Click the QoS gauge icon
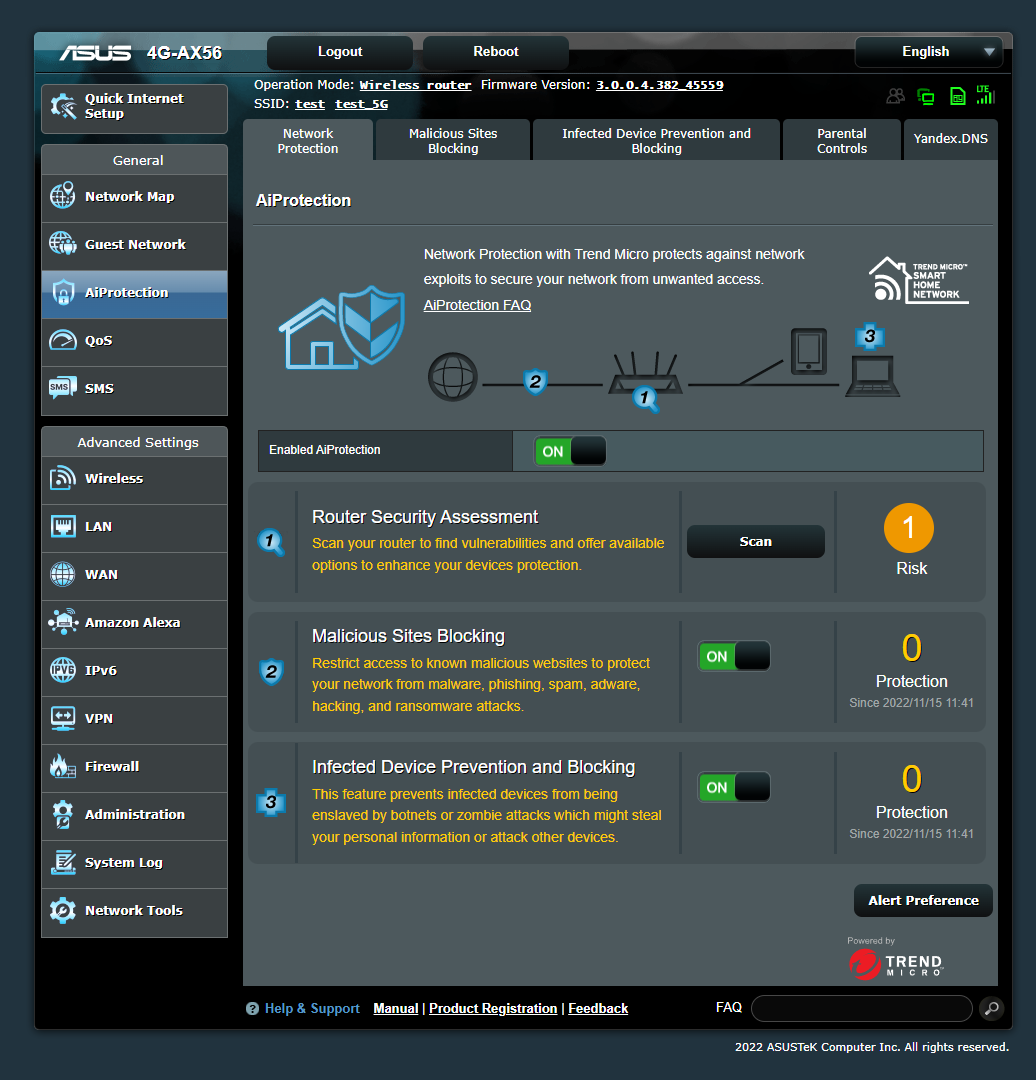 point(63,340)
